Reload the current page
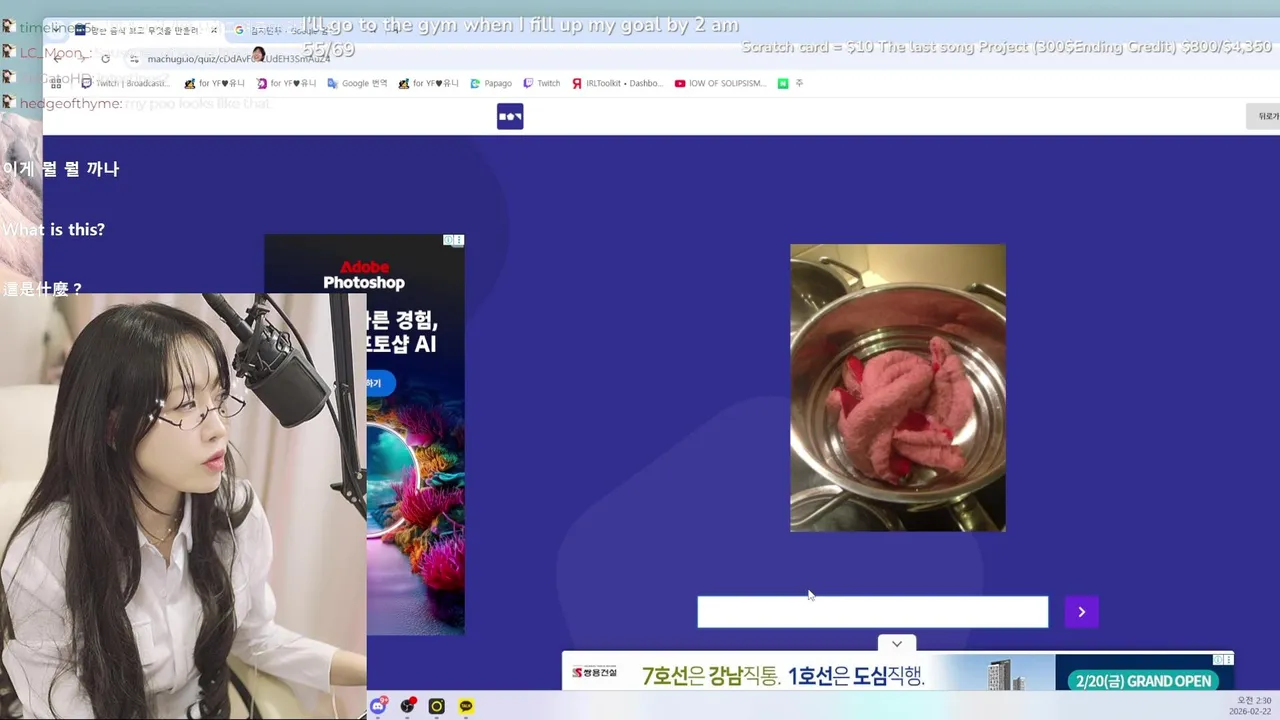Screen dimensions: 1280x720 [105, 58]
